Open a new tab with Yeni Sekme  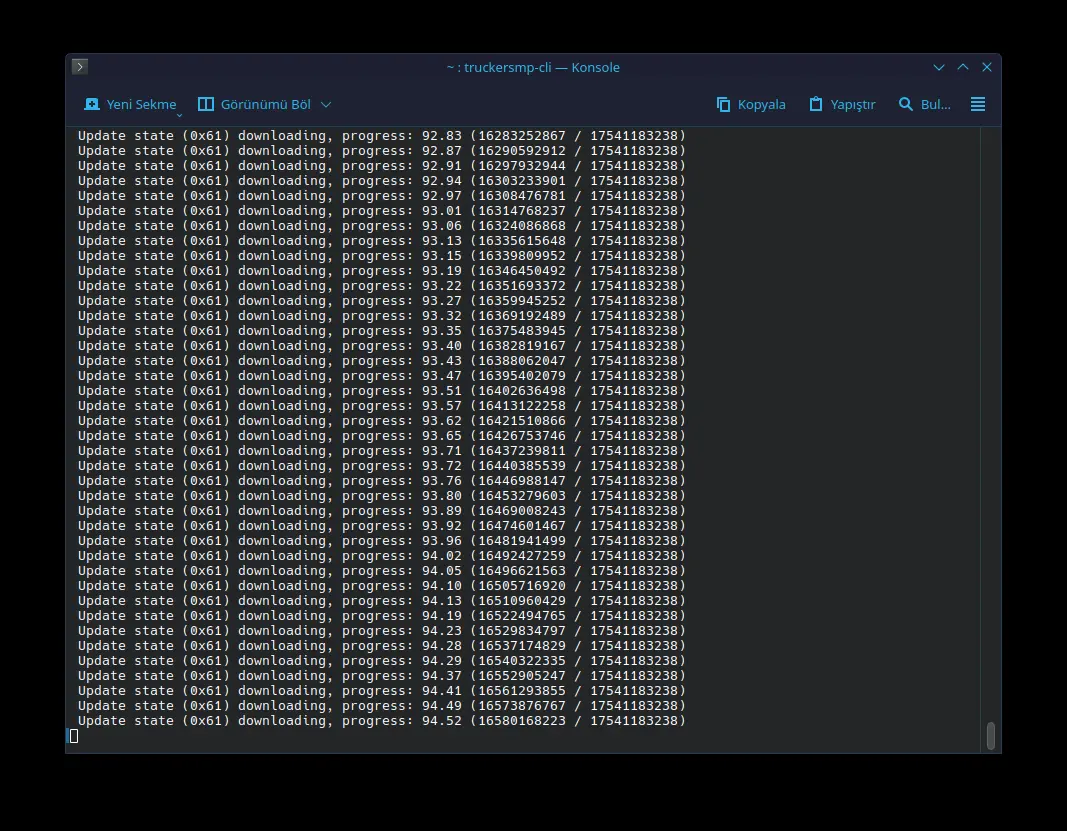(x=129, y=104)
